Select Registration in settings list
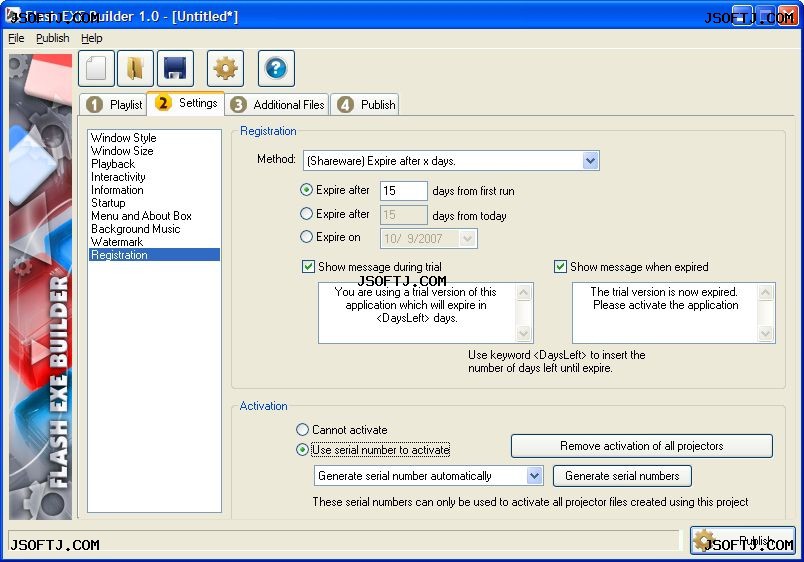804x562 pixels. [x=154, y=255]
